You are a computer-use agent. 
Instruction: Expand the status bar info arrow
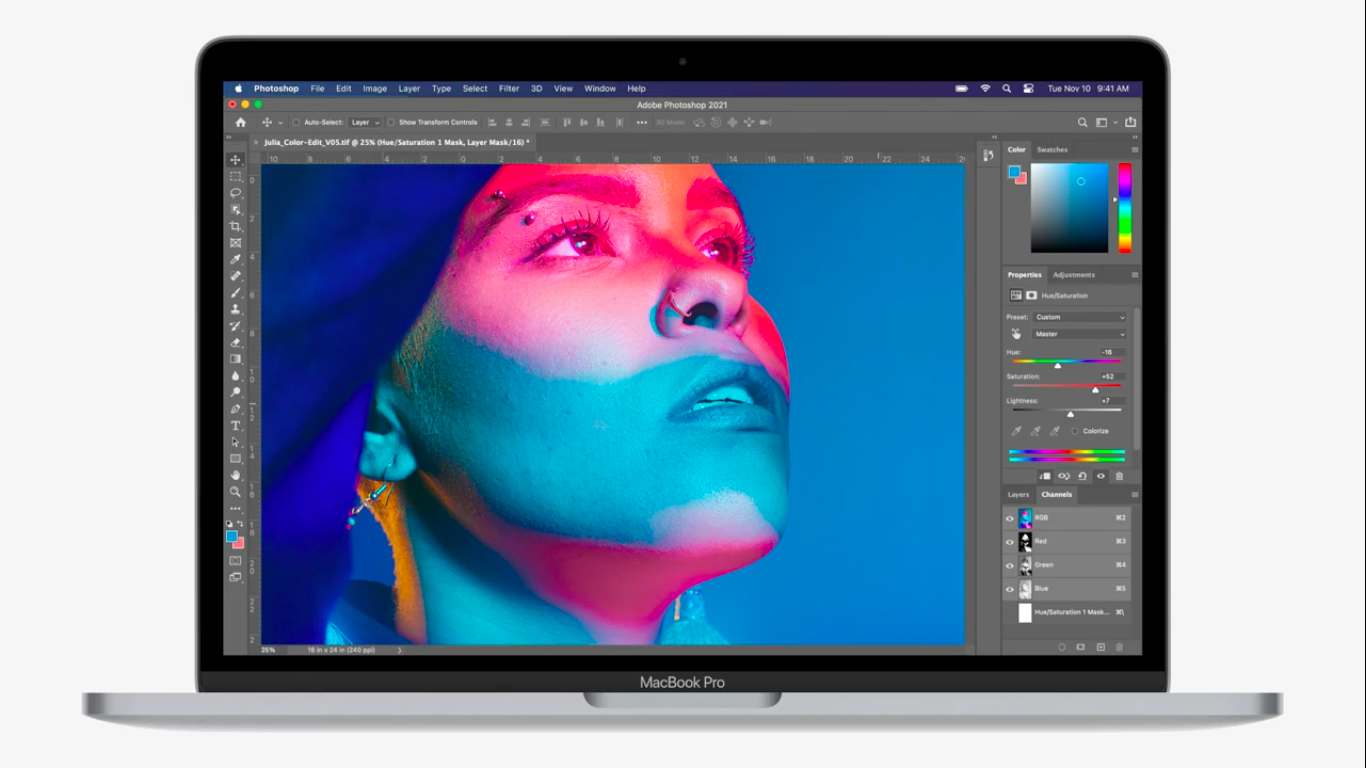(400, 650)
